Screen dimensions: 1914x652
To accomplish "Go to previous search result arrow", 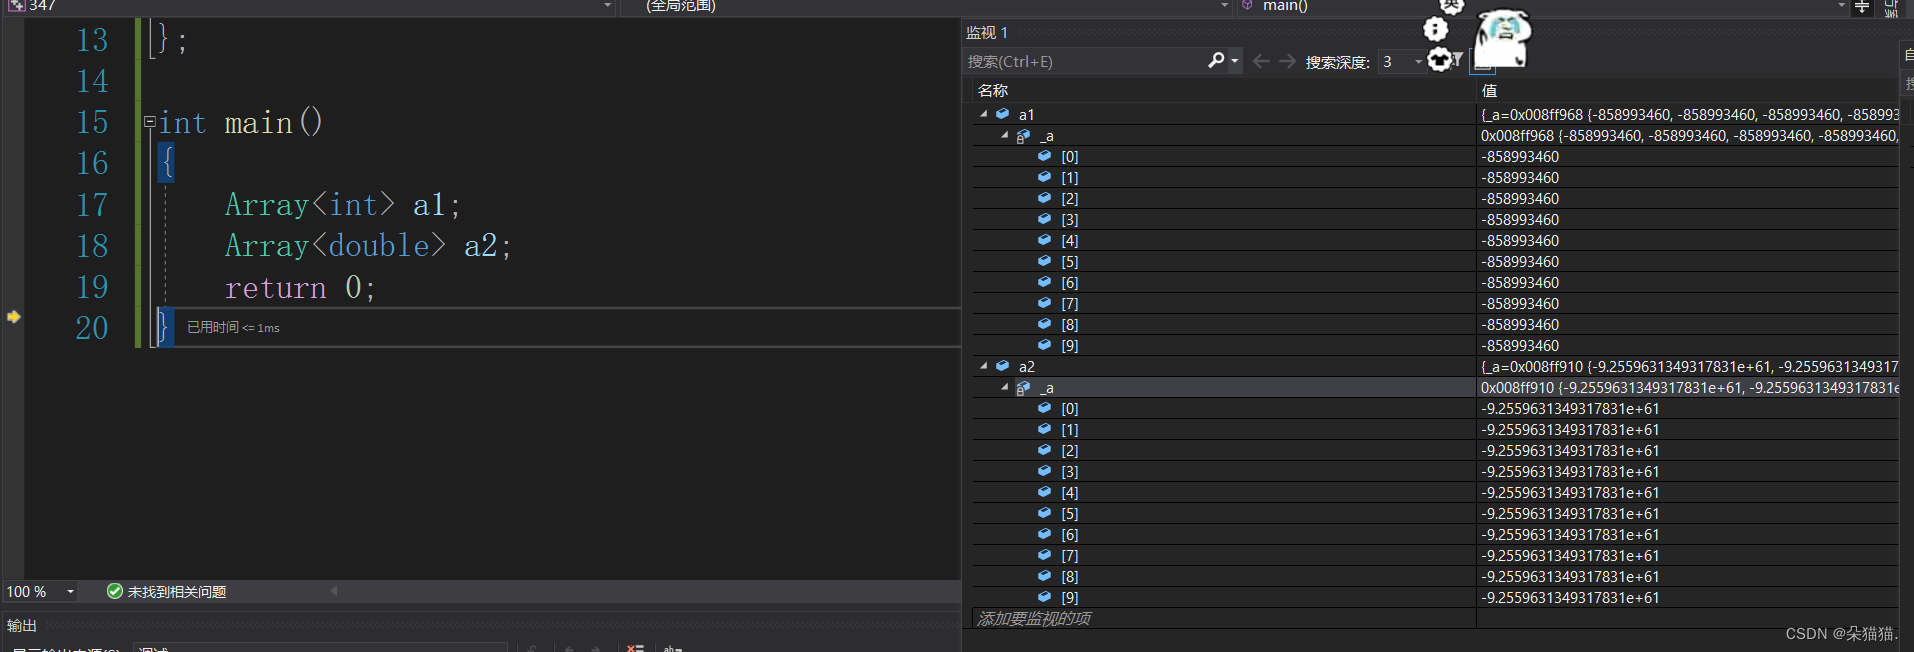I will pos(1261,61).
